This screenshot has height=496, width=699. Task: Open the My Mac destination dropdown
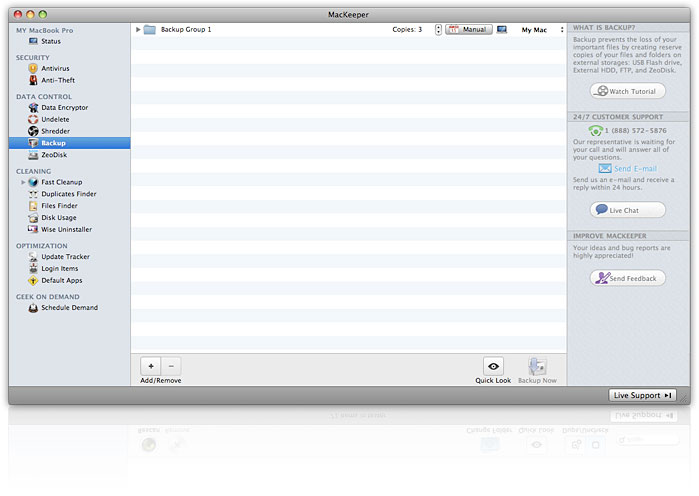tap(543, 30)
